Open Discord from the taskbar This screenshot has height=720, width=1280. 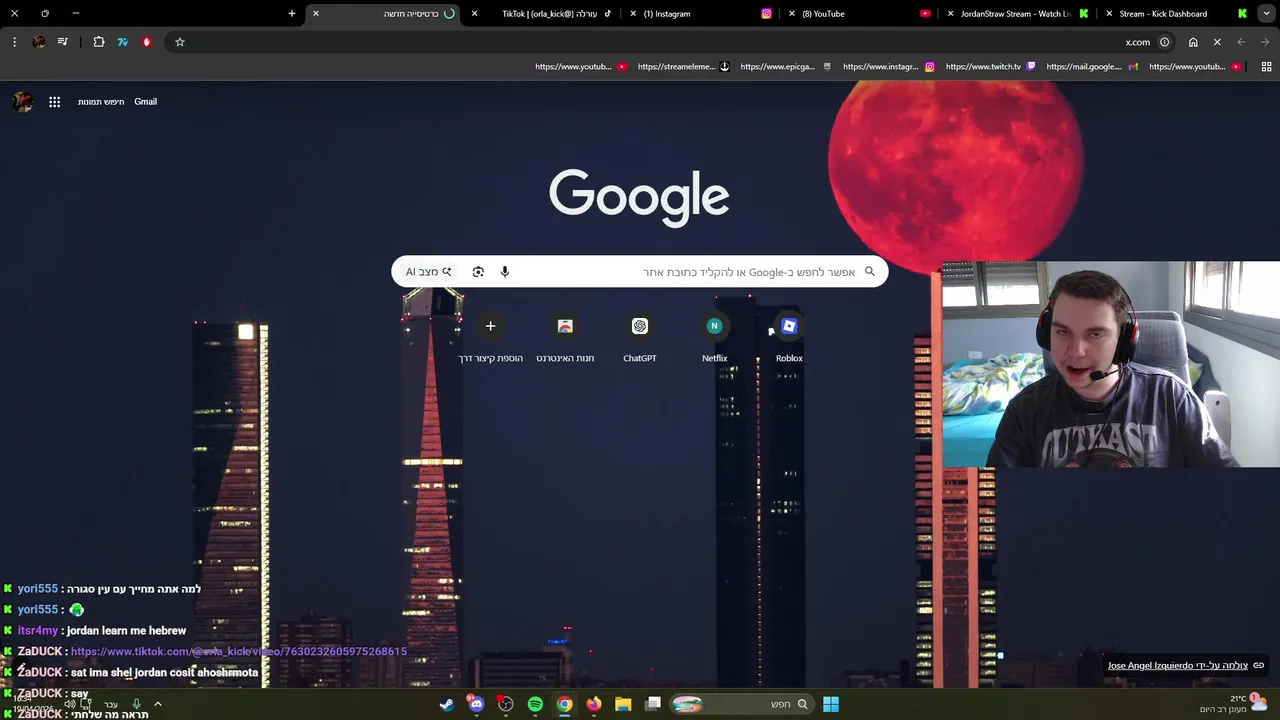point(476,704)
